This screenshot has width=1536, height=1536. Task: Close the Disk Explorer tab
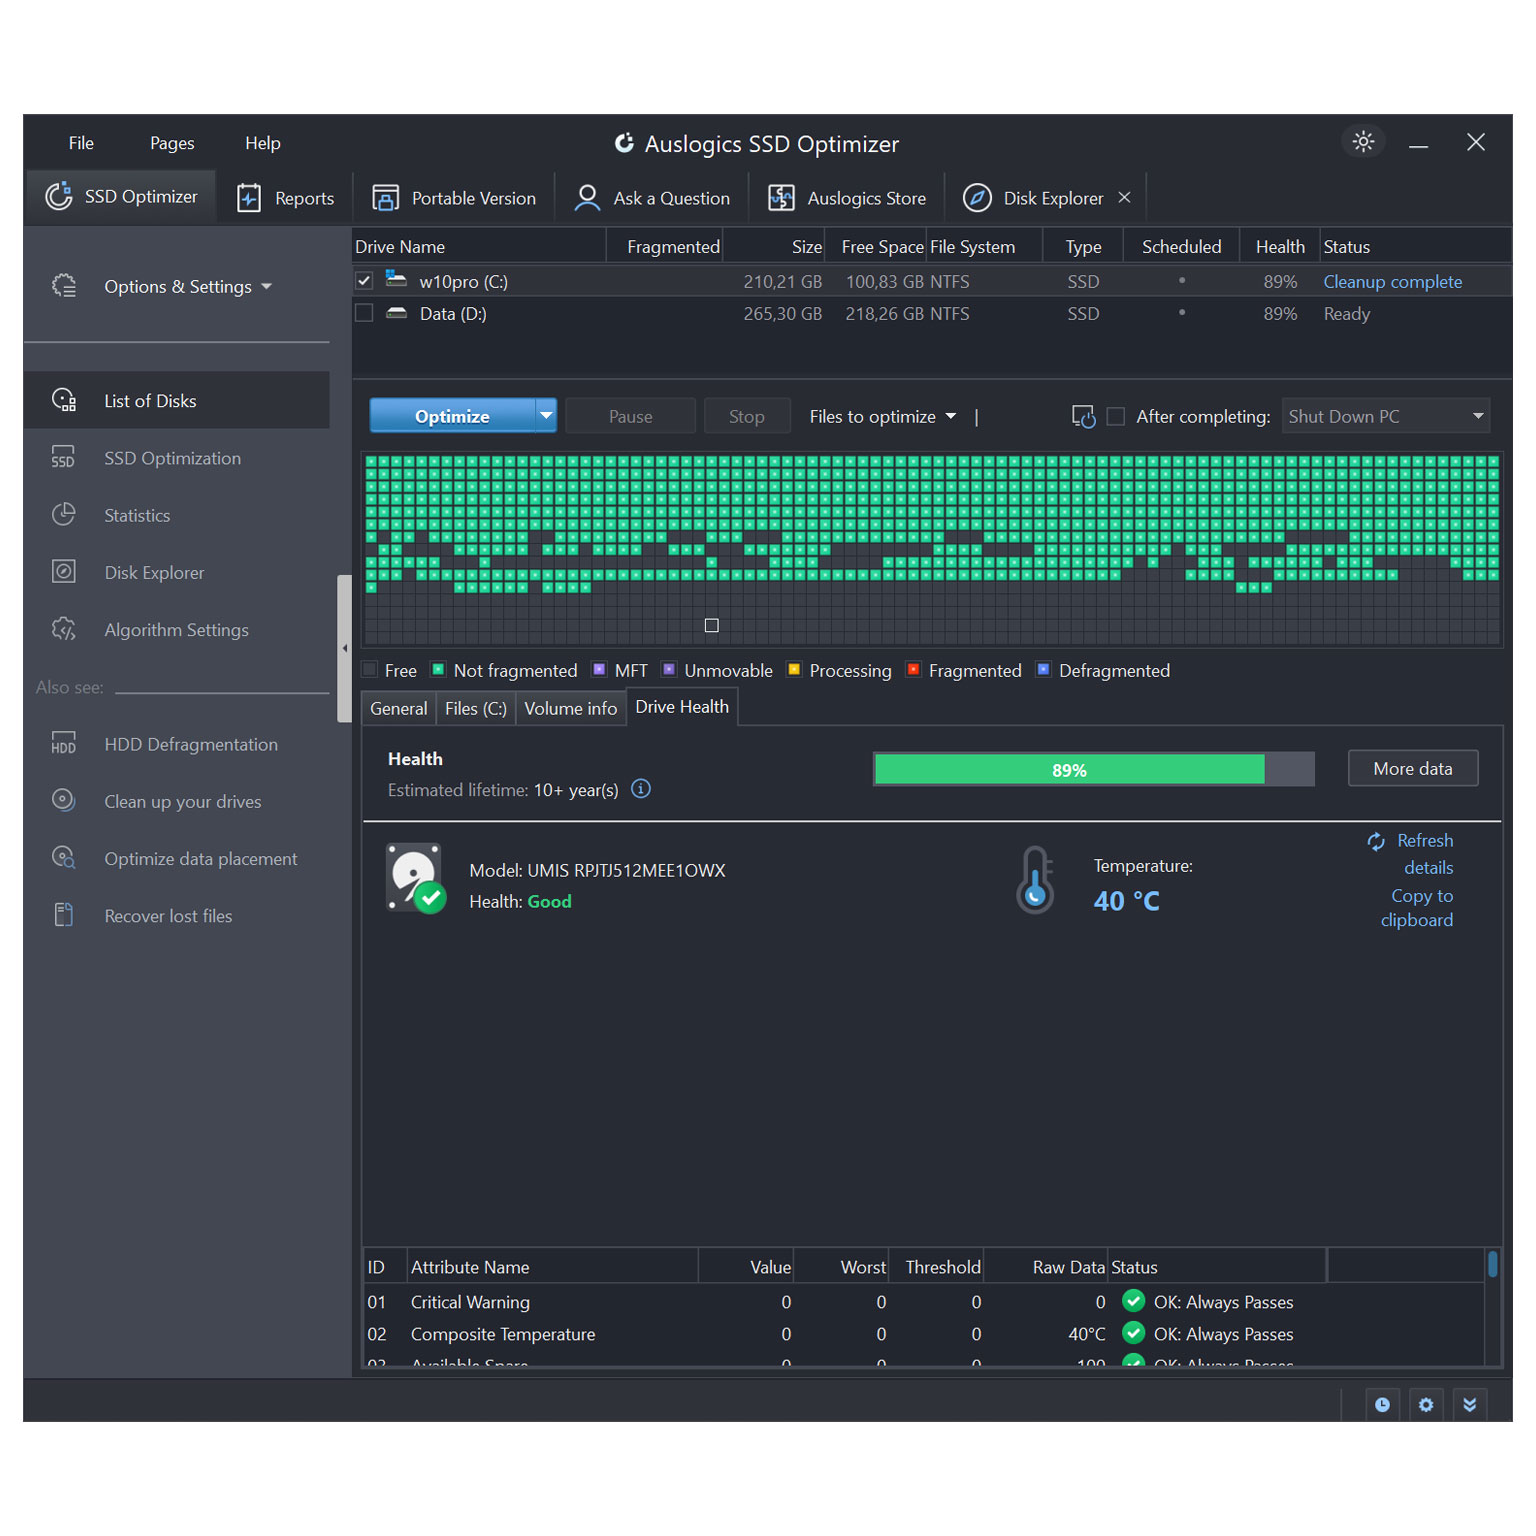tap(1124, 197)
